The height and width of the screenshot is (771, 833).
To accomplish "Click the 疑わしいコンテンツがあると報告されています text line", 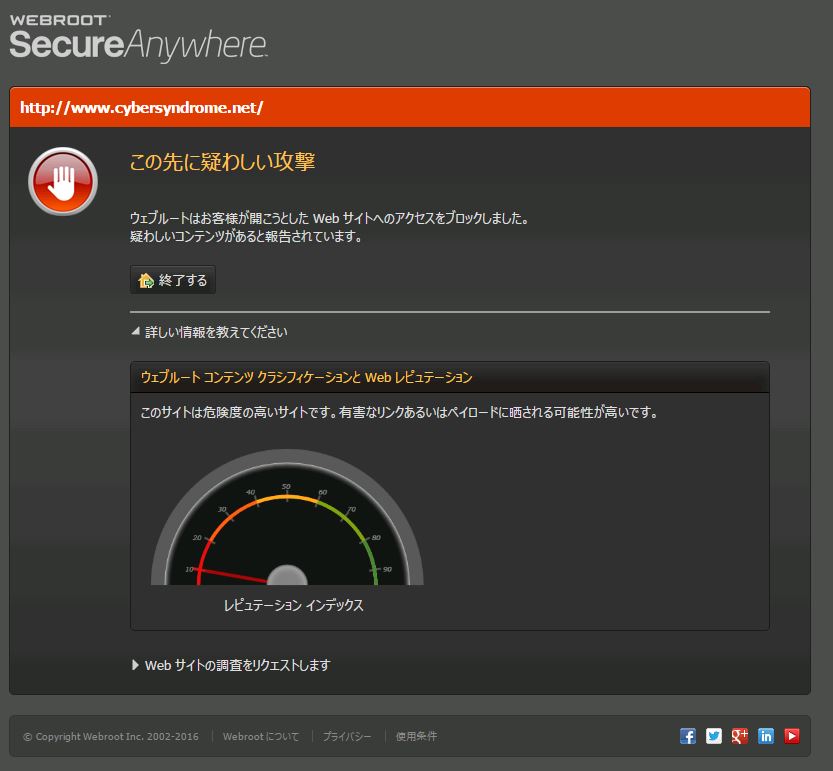I will pos(246,236).
